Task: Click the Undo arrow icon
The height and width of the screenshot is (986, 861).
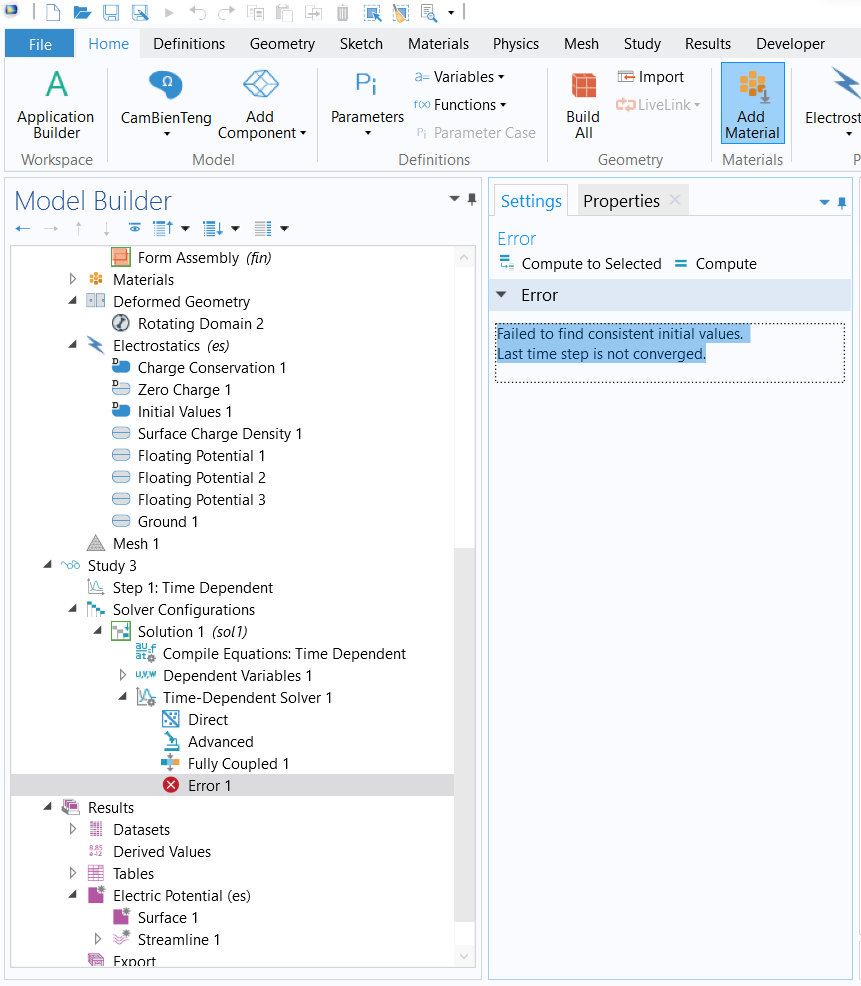Action: click(197, 12)
